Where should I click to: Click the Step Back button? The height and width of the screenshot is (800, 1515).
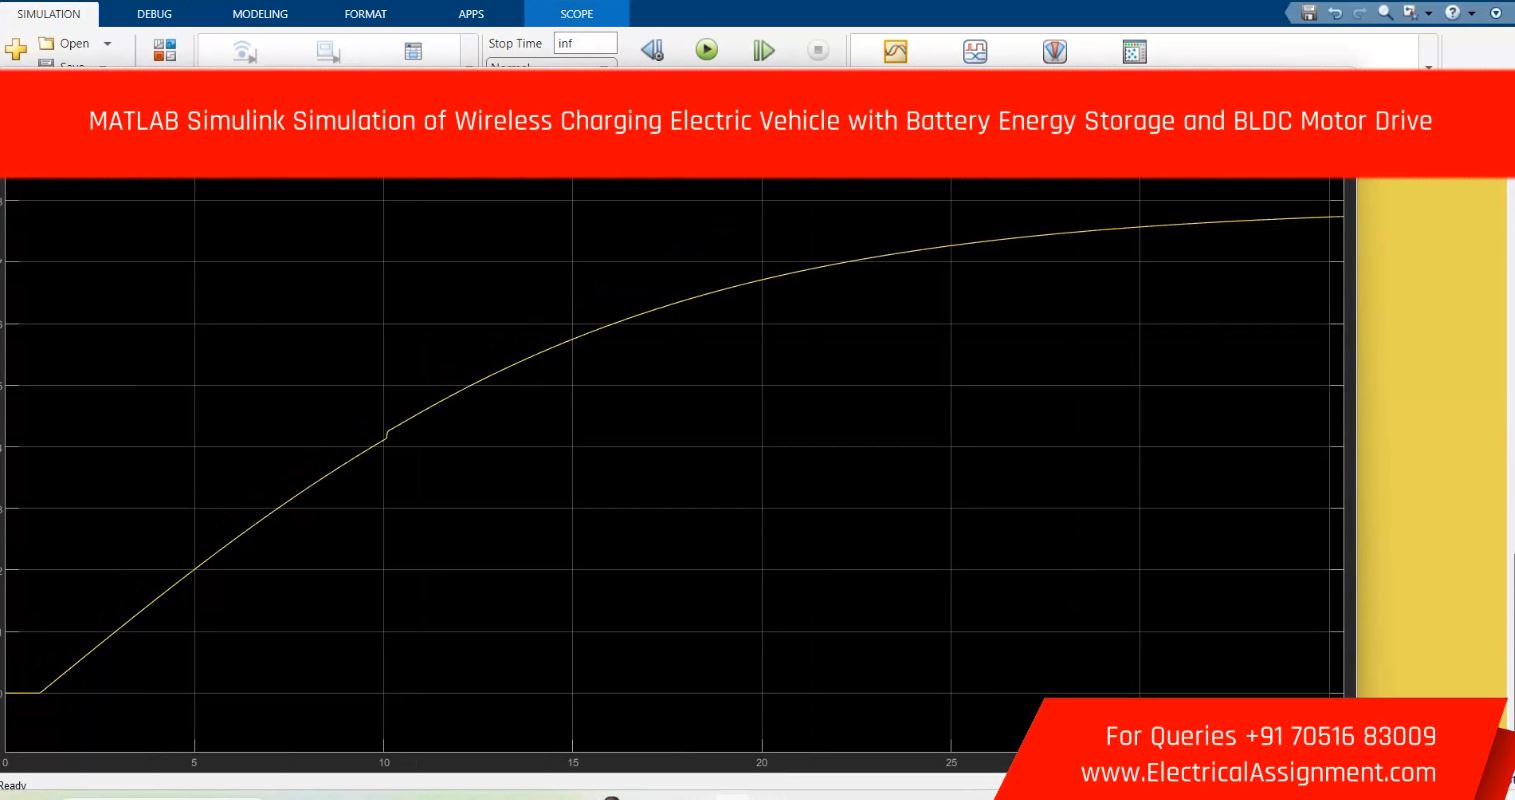point(652,50)
